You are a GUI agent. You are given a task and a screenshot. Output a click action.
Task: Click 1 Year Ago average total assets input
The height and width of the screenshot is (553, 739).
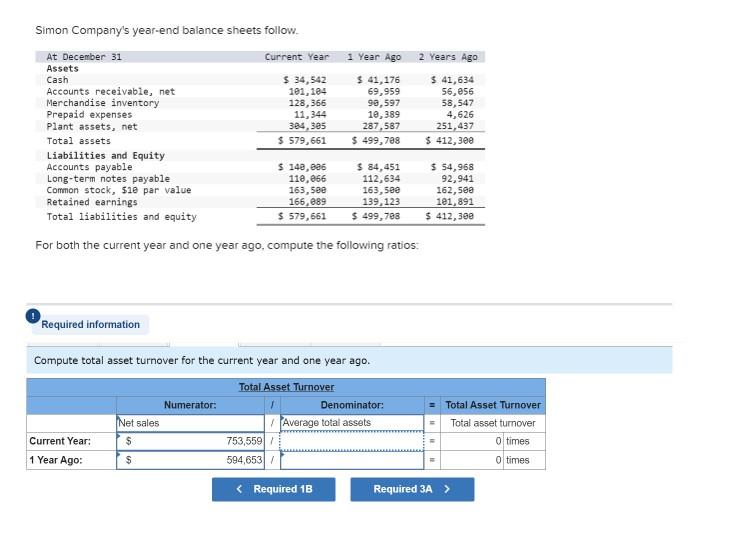[352, 460]
